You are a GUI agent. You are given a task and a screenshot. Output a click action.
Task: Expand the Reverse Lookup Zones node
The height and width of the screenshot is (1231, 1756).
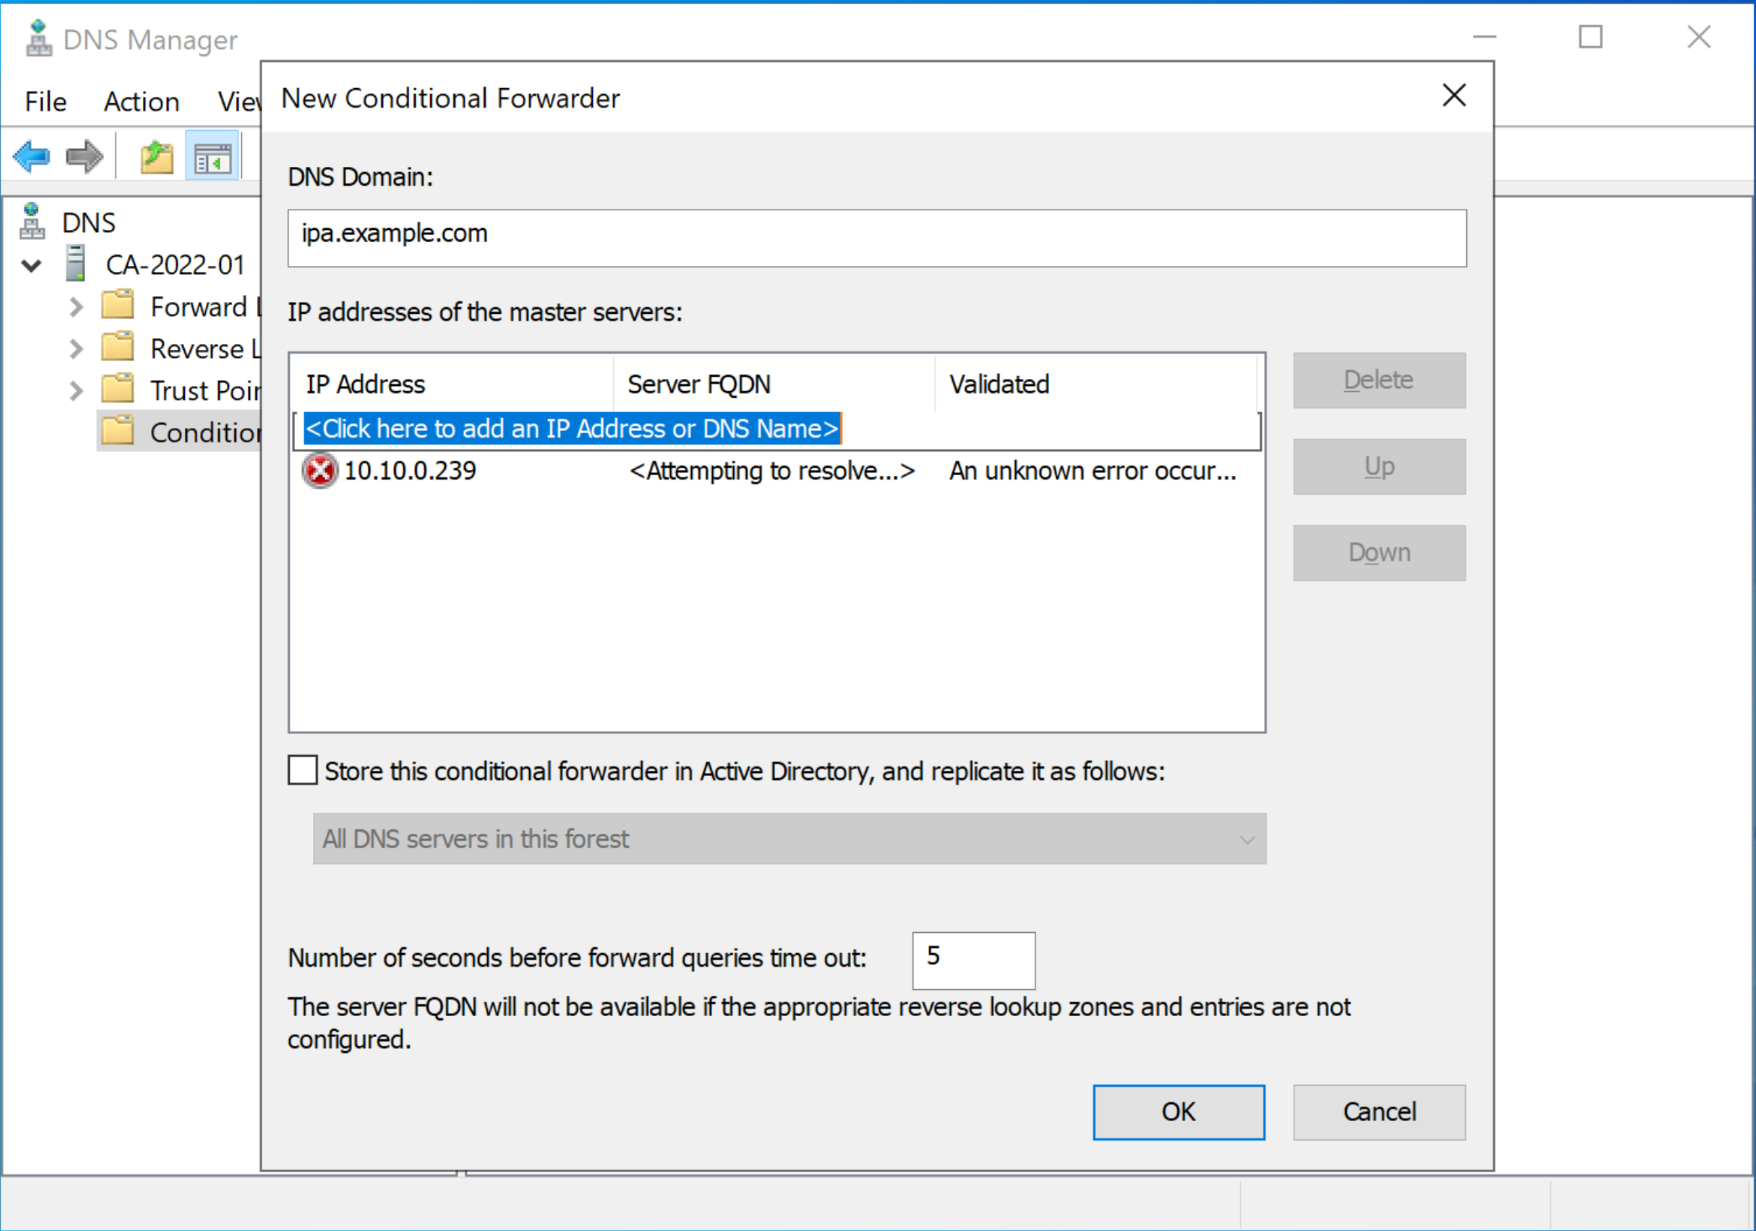[x=76, y=349]
